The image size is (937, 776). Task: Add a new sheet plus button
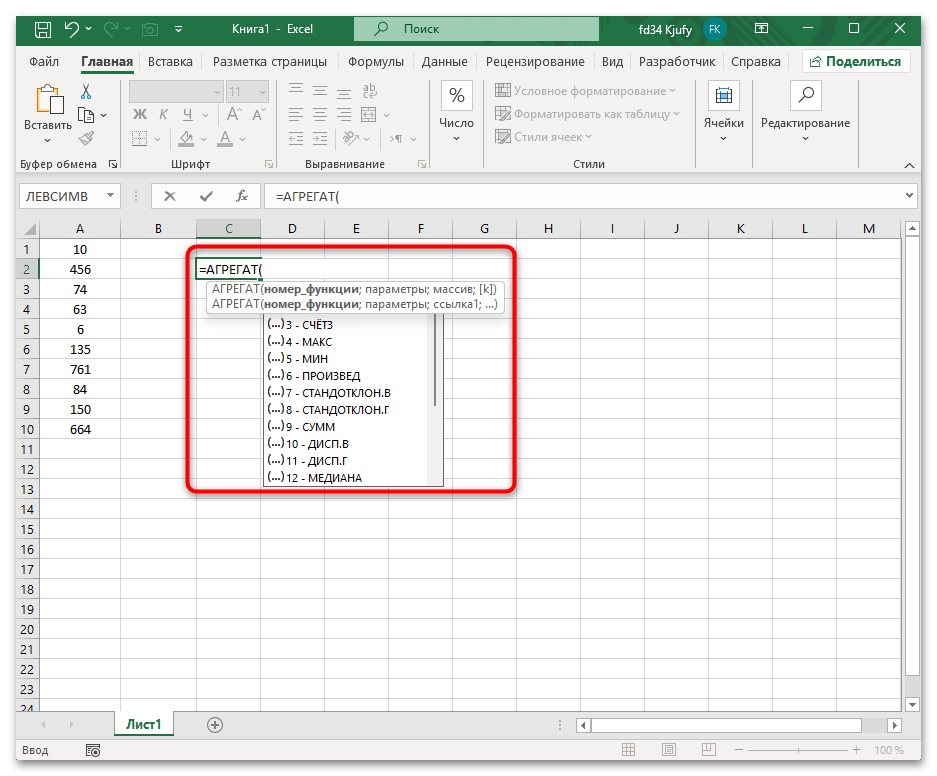[215, 725]
